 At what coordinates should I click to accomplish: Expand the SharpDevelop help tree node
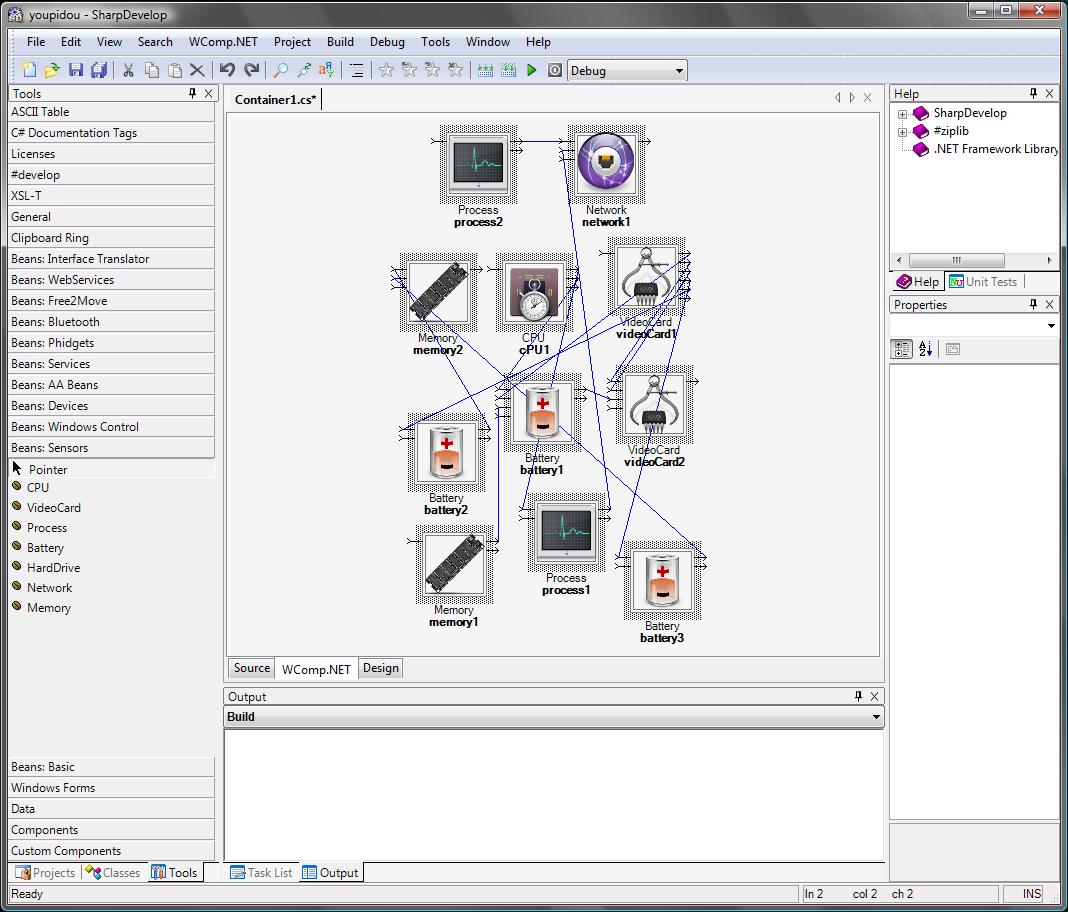[x=902, y=114]
